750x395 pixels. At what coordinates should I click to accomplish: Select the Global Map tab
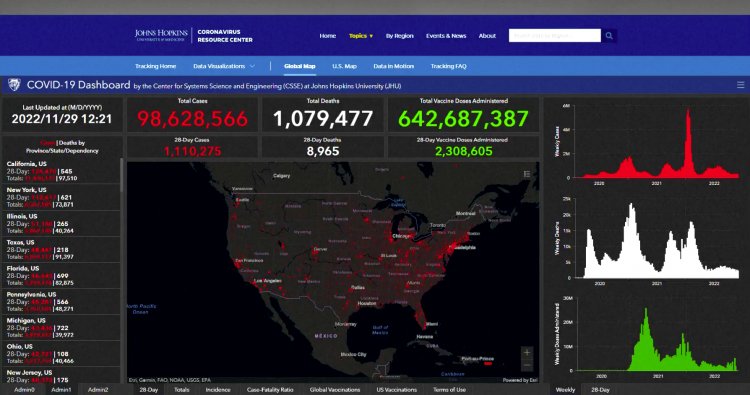point(299,66)
